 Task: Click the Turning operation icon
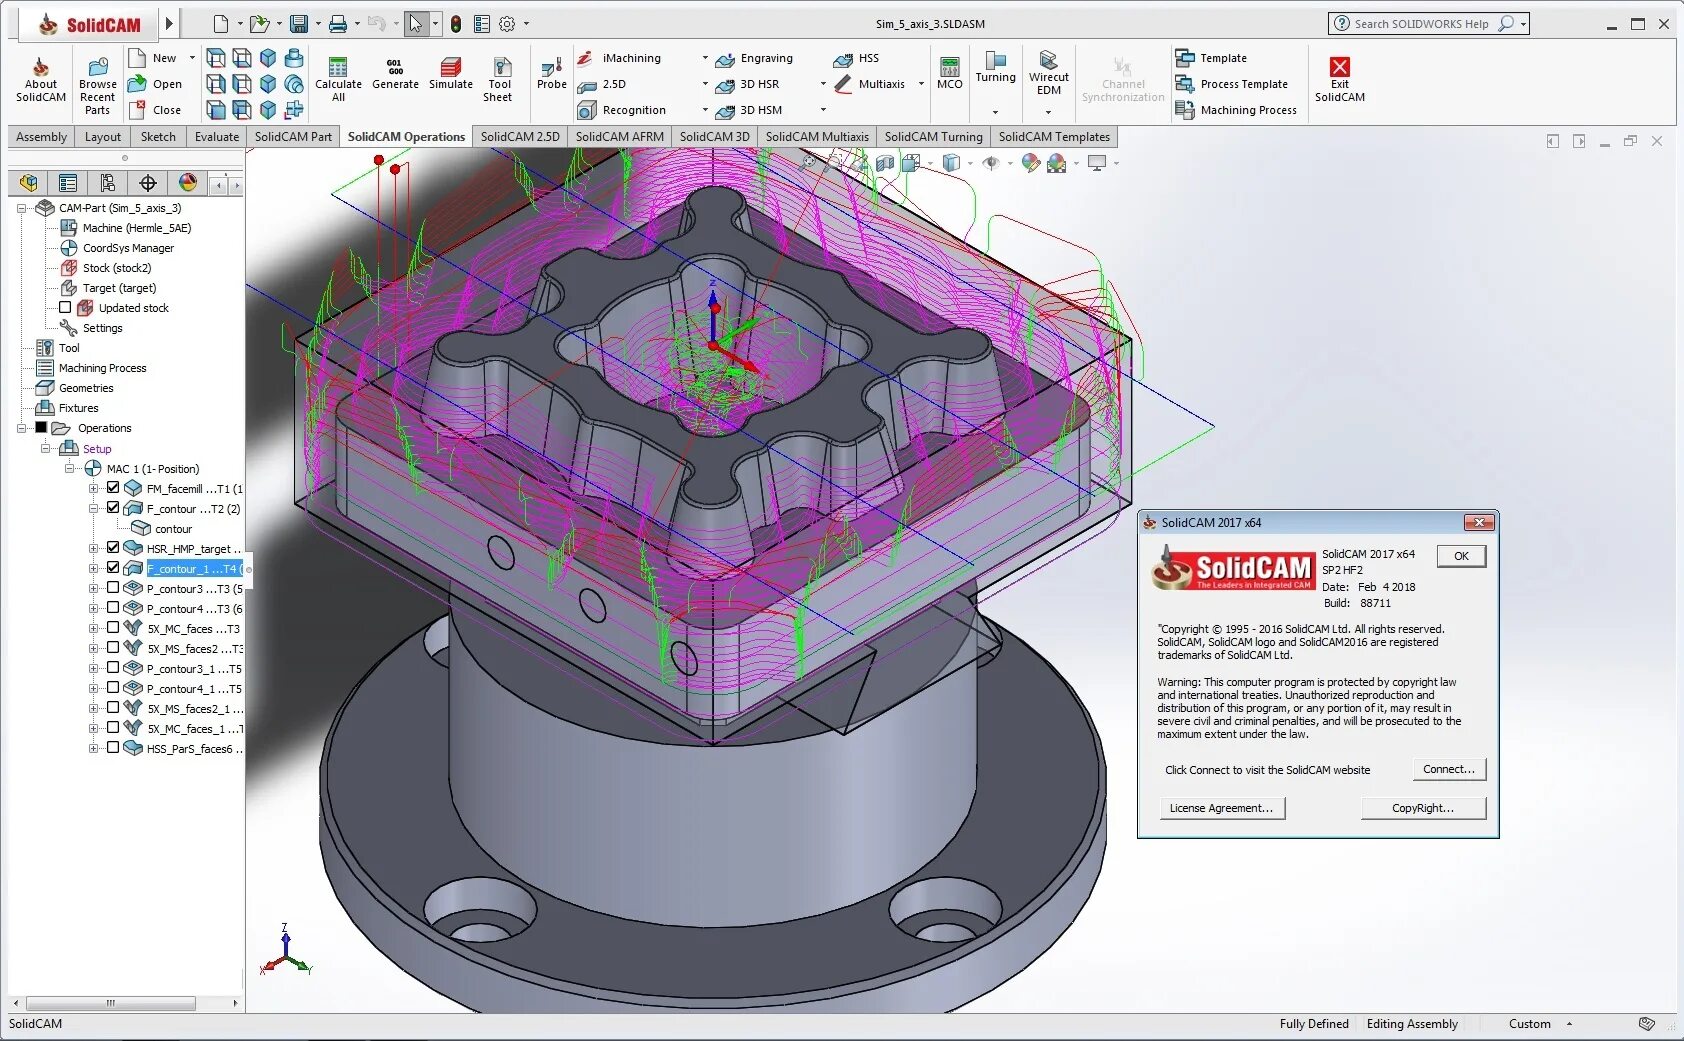pos(995,68)
